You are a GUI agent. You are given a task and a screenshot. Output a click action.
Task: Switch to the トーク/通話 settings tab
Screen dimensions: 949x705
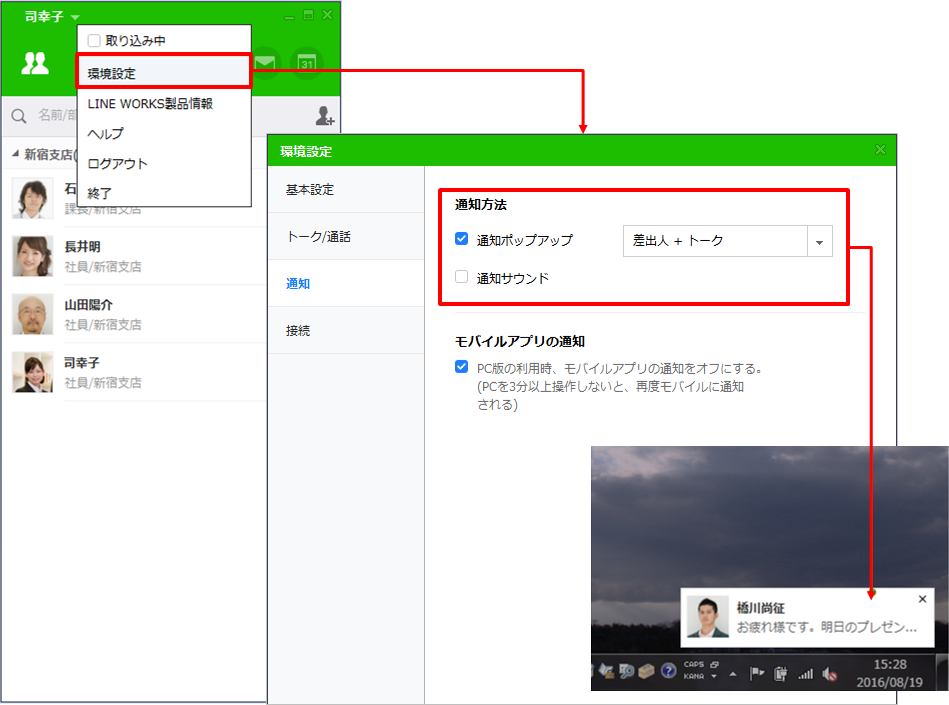pyautogui.click(x=318, y=237)
